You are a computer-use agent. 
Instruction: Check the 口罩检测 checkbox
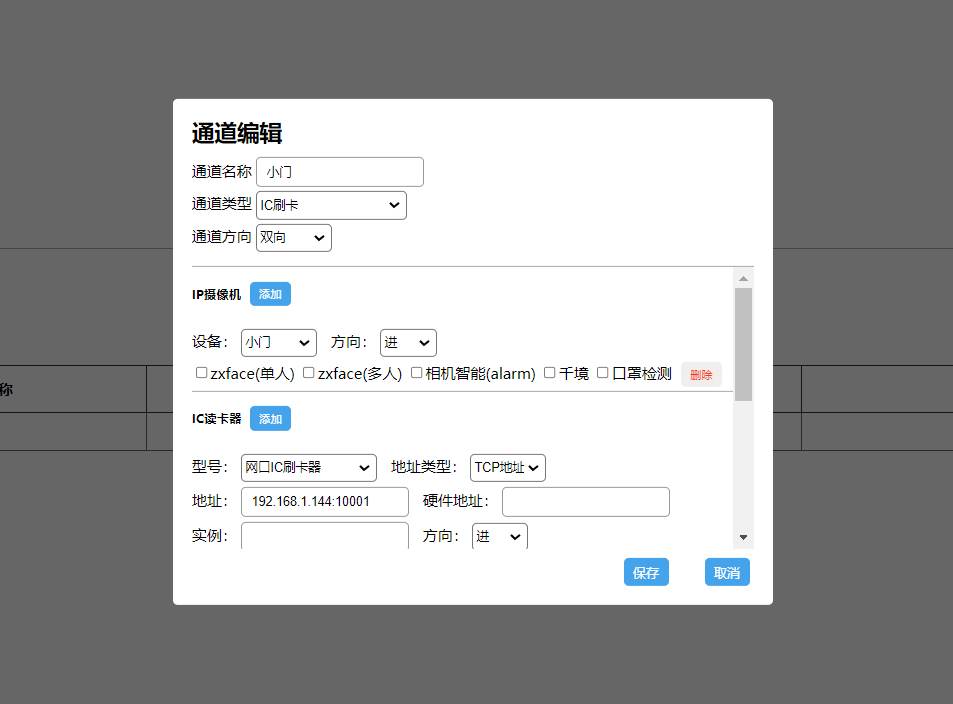pyautogui.click(x=603, y=373)
